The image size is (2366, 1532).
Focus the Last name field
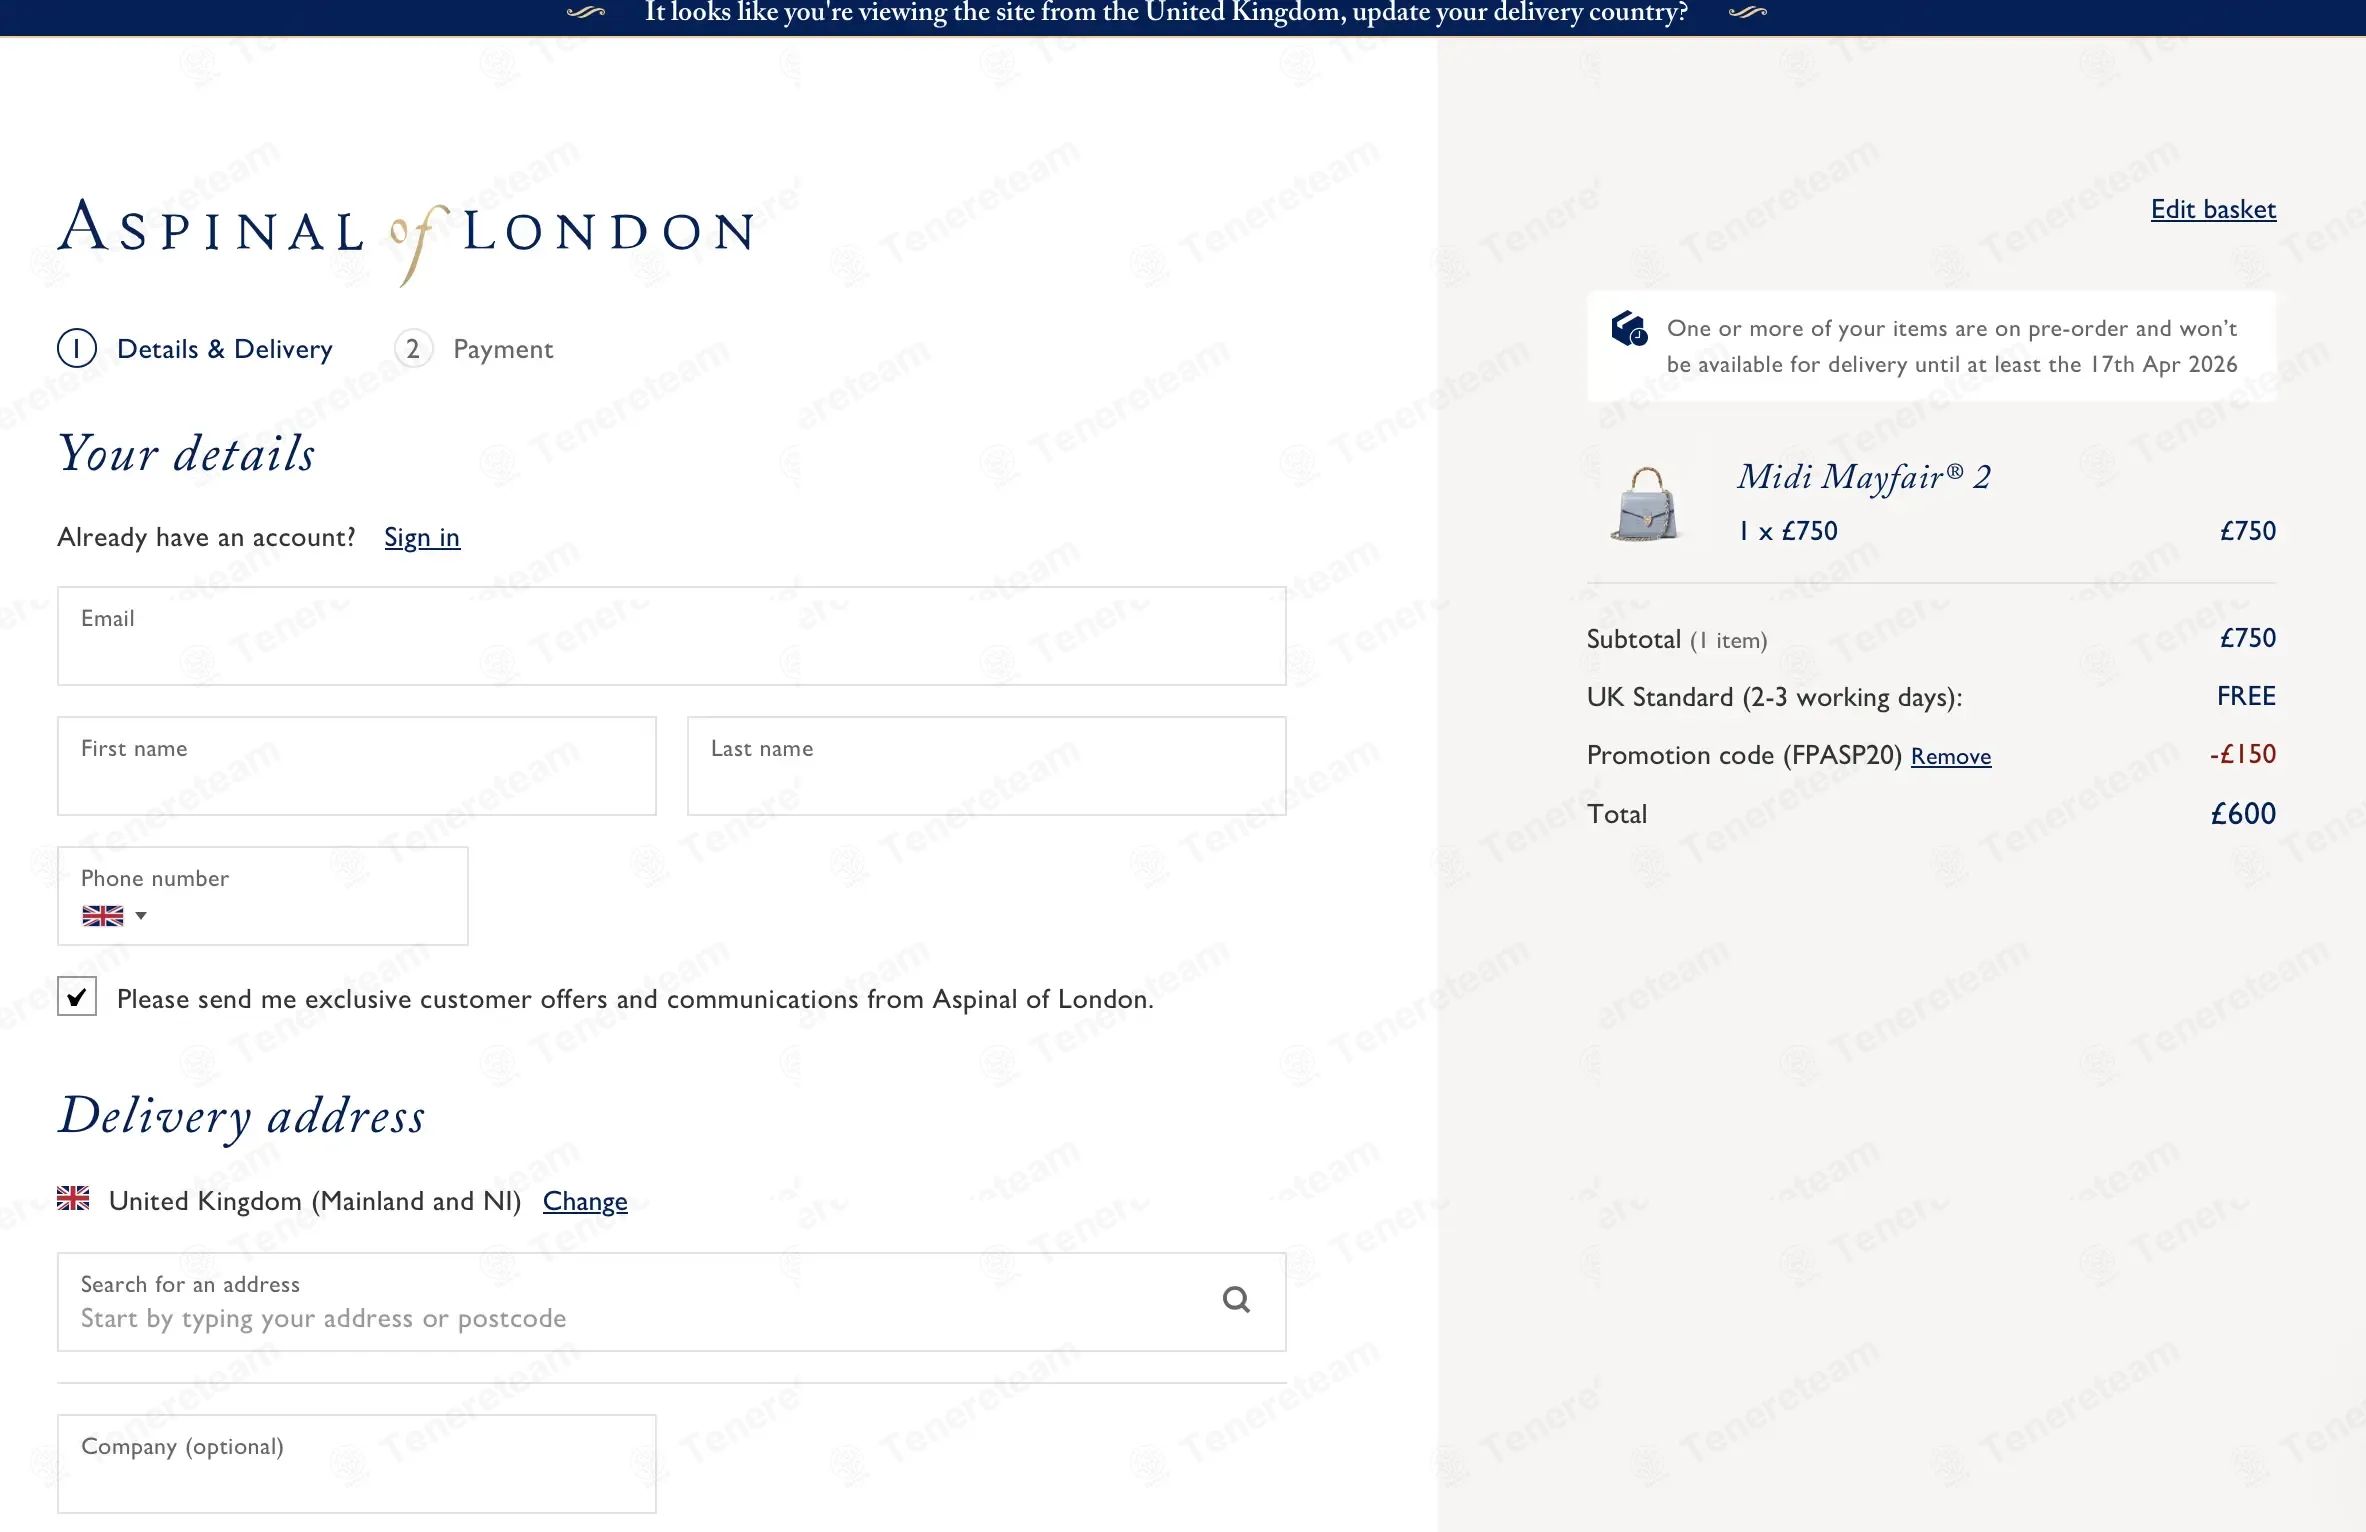point(986,766)
